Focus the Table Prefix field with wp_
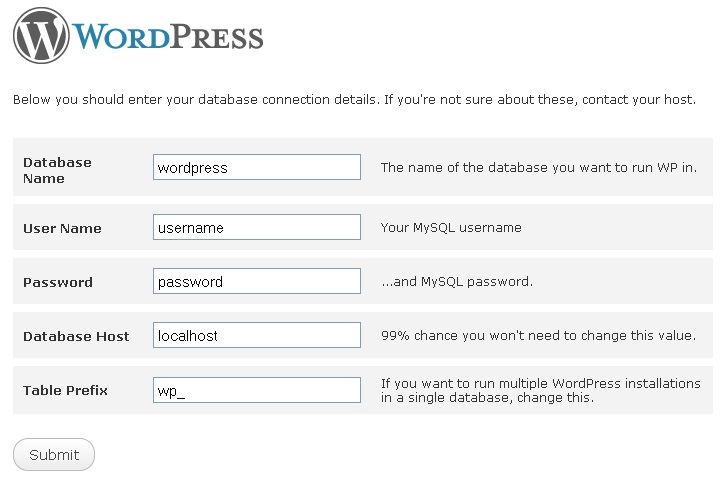 click(257, 390)
